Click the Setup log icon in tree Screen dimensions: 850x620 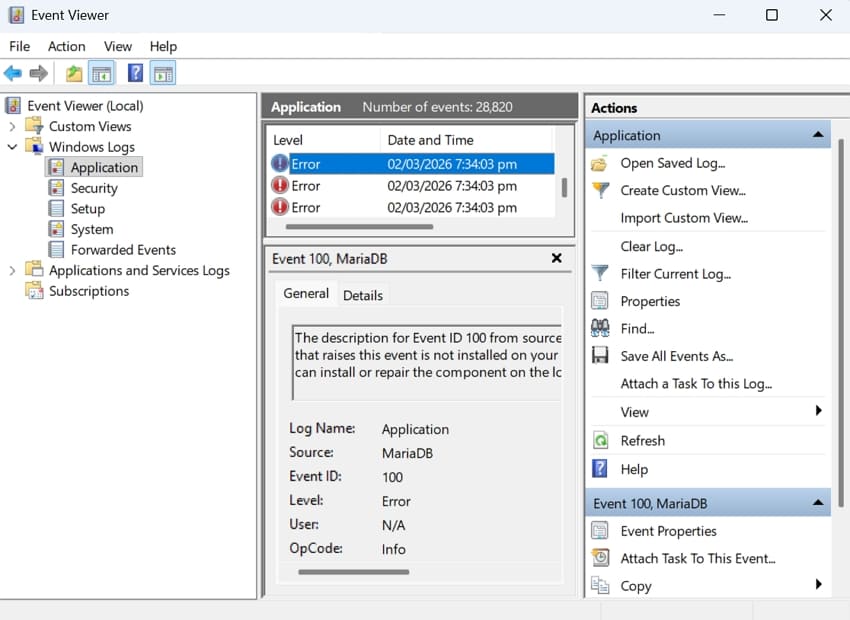tap(56, 208)
